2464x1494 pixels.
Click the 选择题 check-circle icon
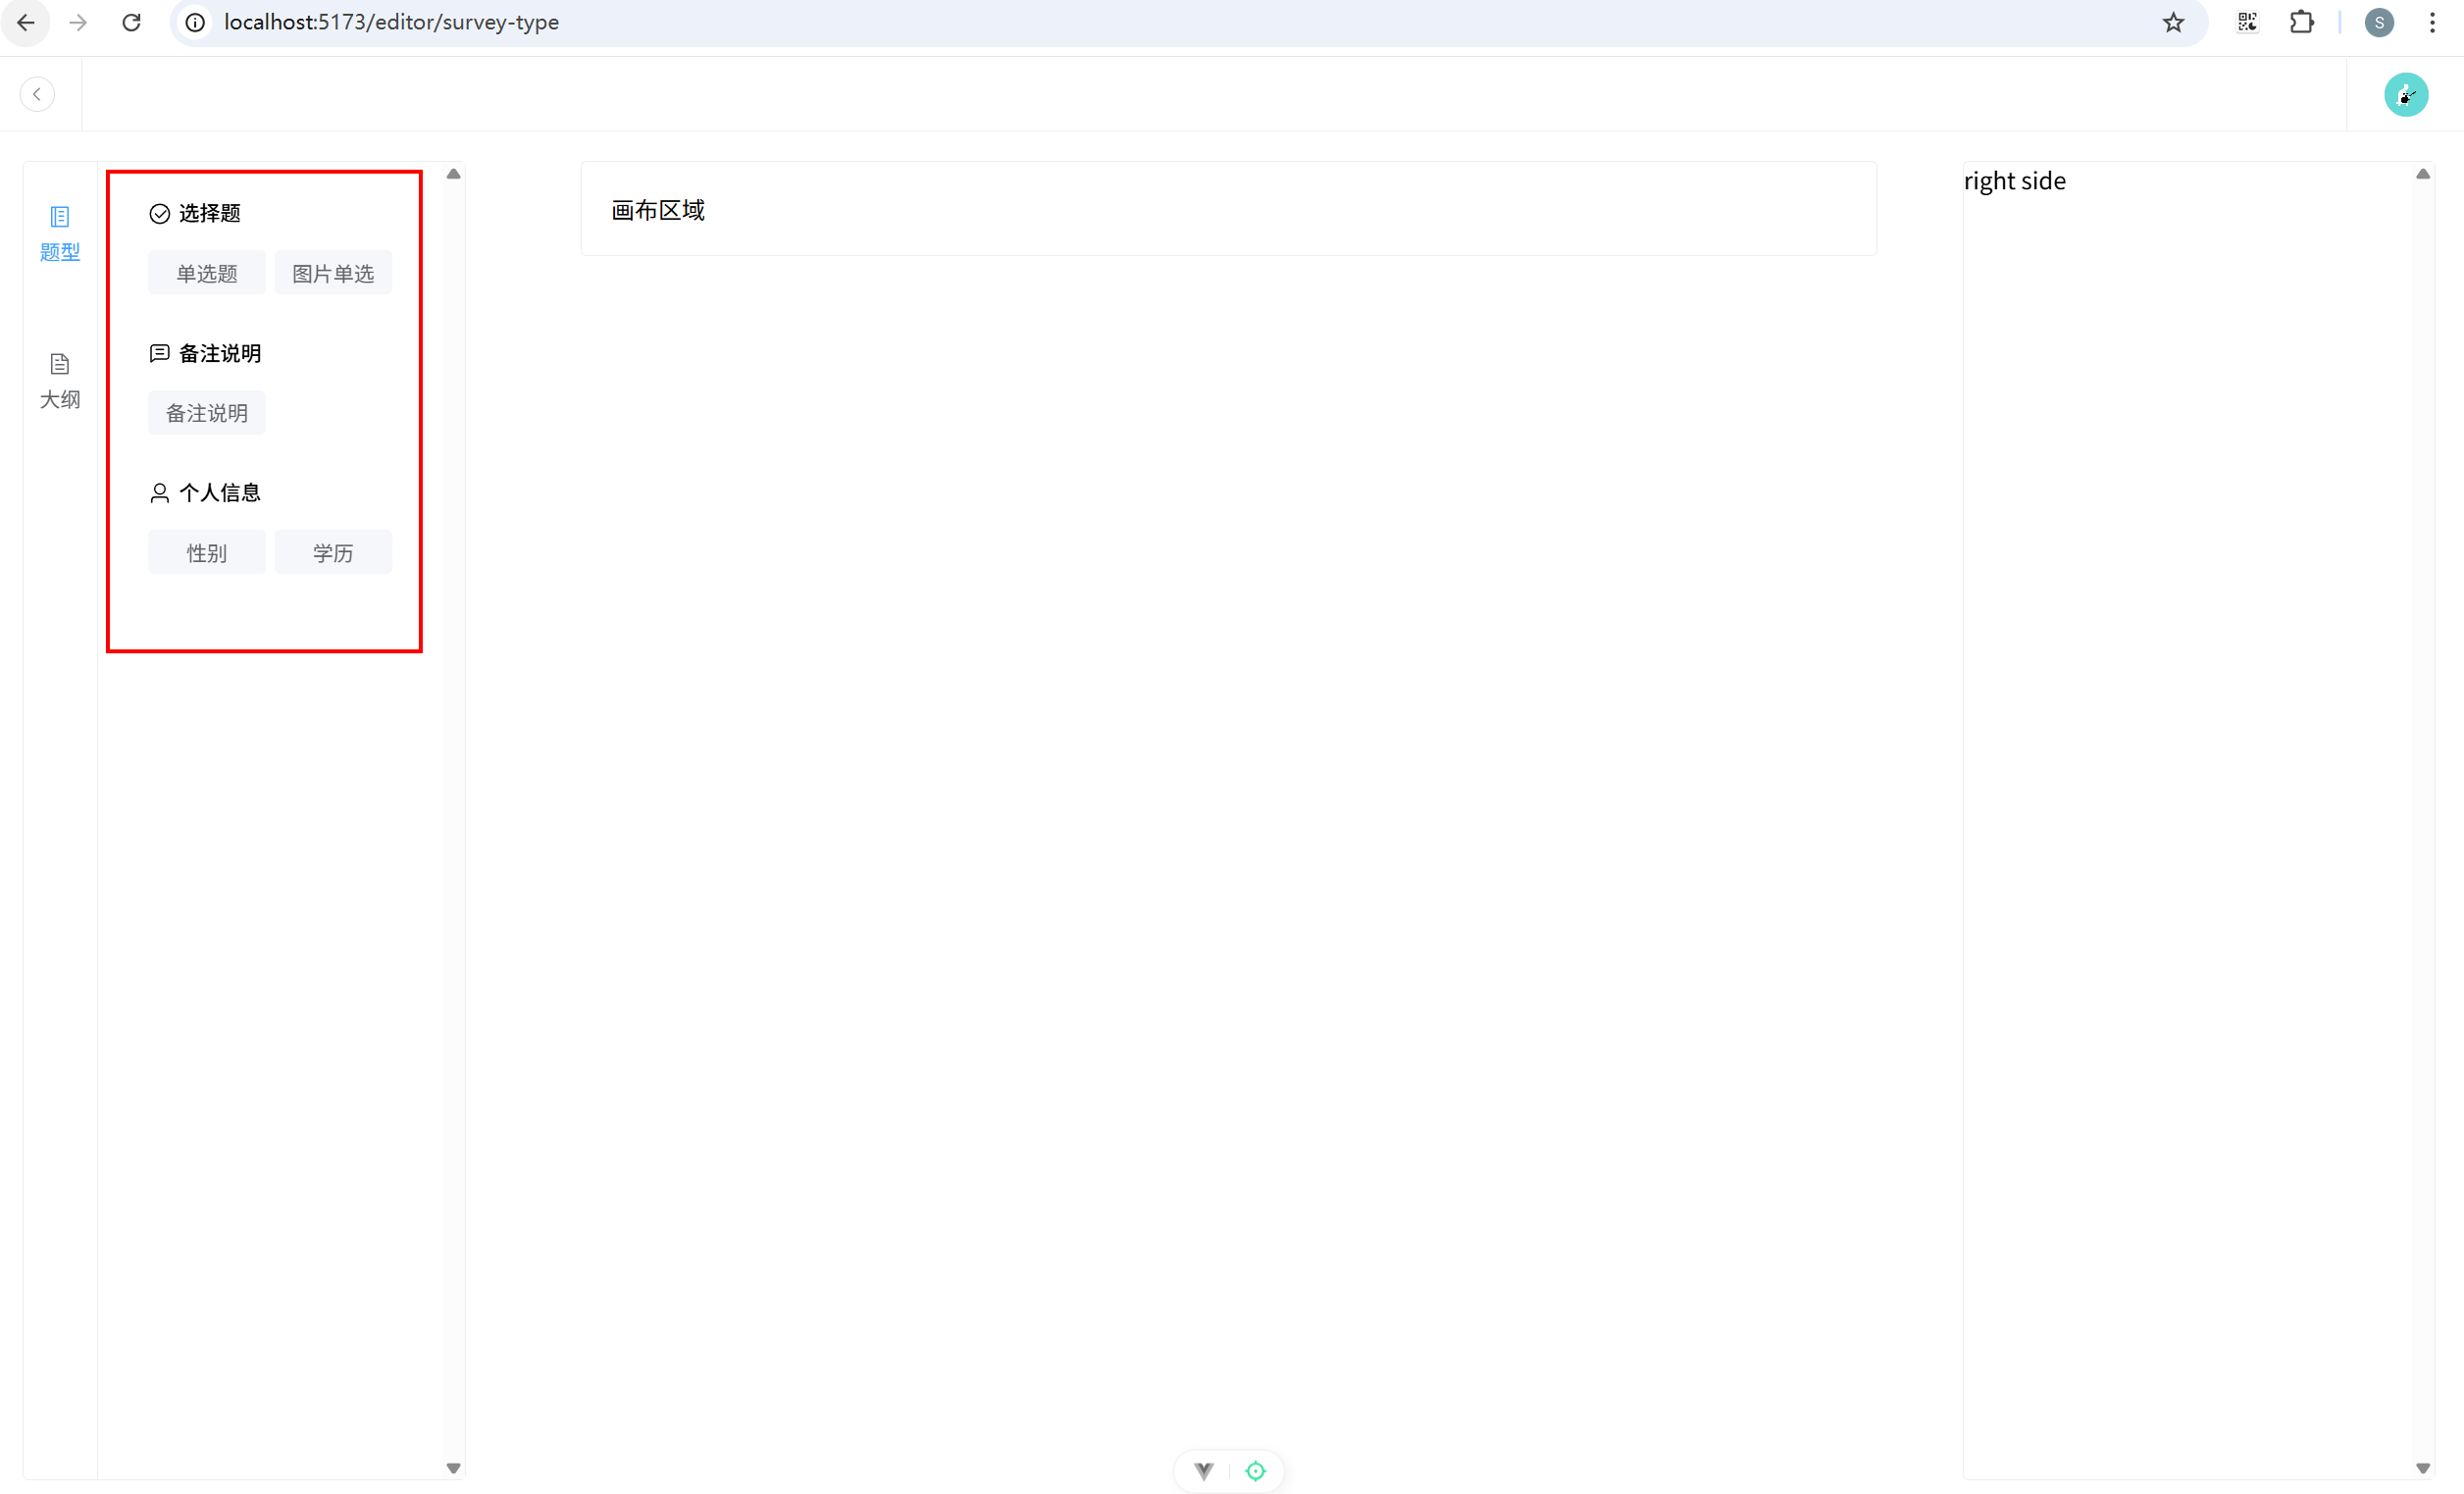click(x=159, y=213)
